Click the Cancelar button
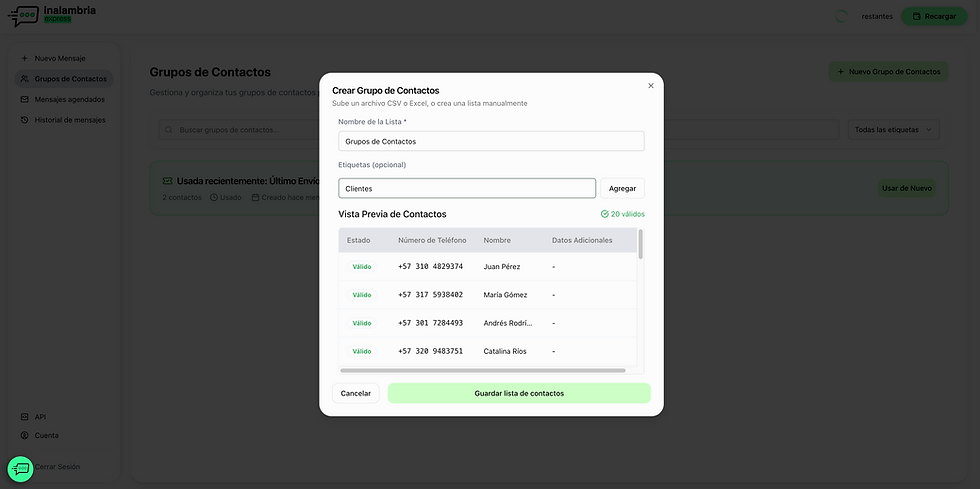 356,393
